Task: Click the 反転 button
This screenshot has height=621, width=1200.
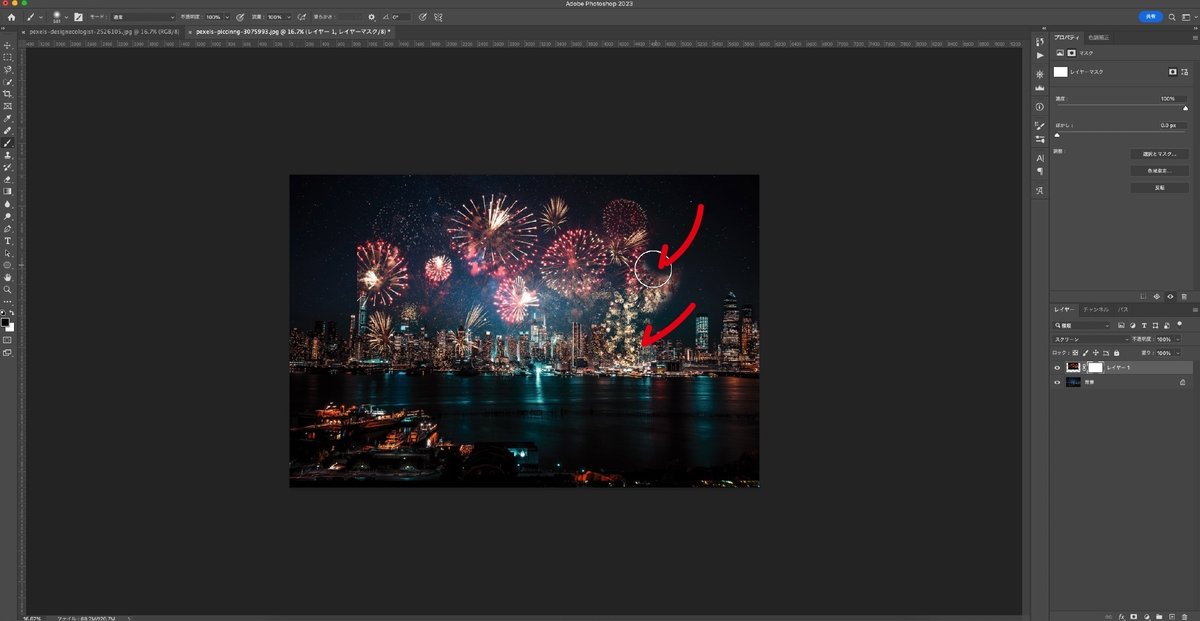Action: [x=1159, y=187]
